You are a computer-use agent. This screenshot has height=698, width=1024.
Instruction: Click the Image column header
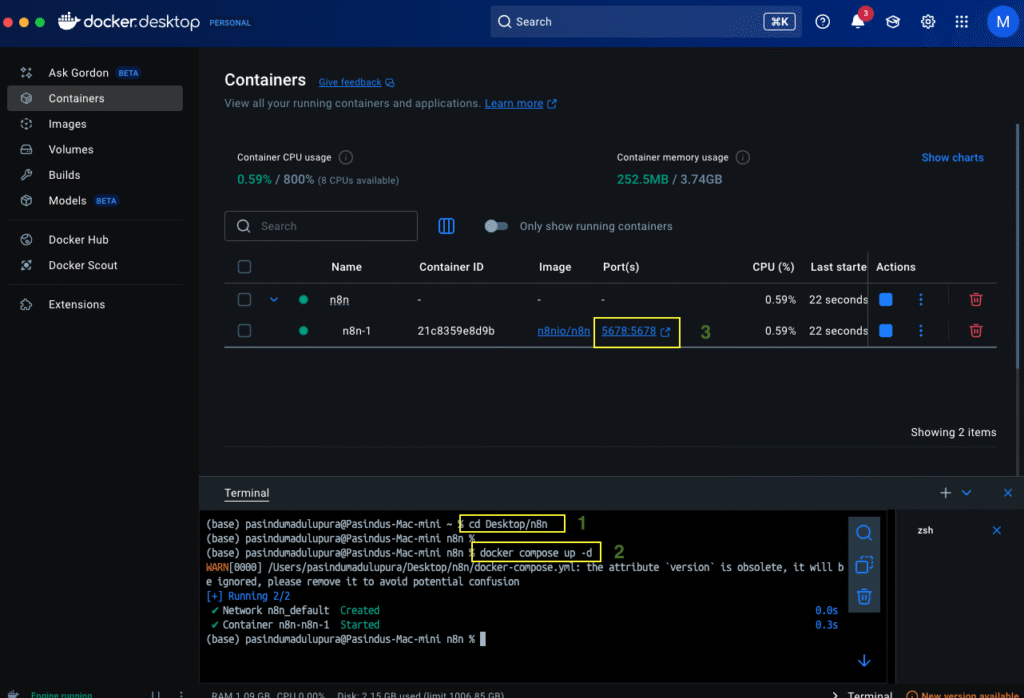click(555, 266)
